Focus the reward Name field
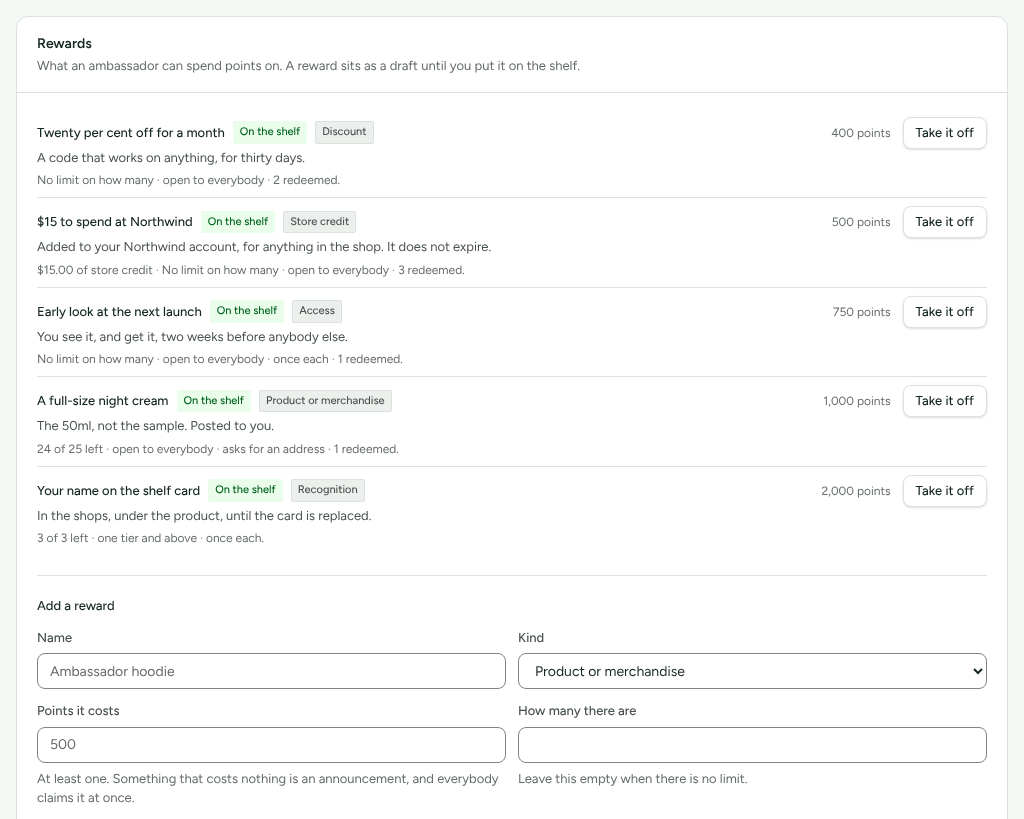 click(x=271, y=671)
